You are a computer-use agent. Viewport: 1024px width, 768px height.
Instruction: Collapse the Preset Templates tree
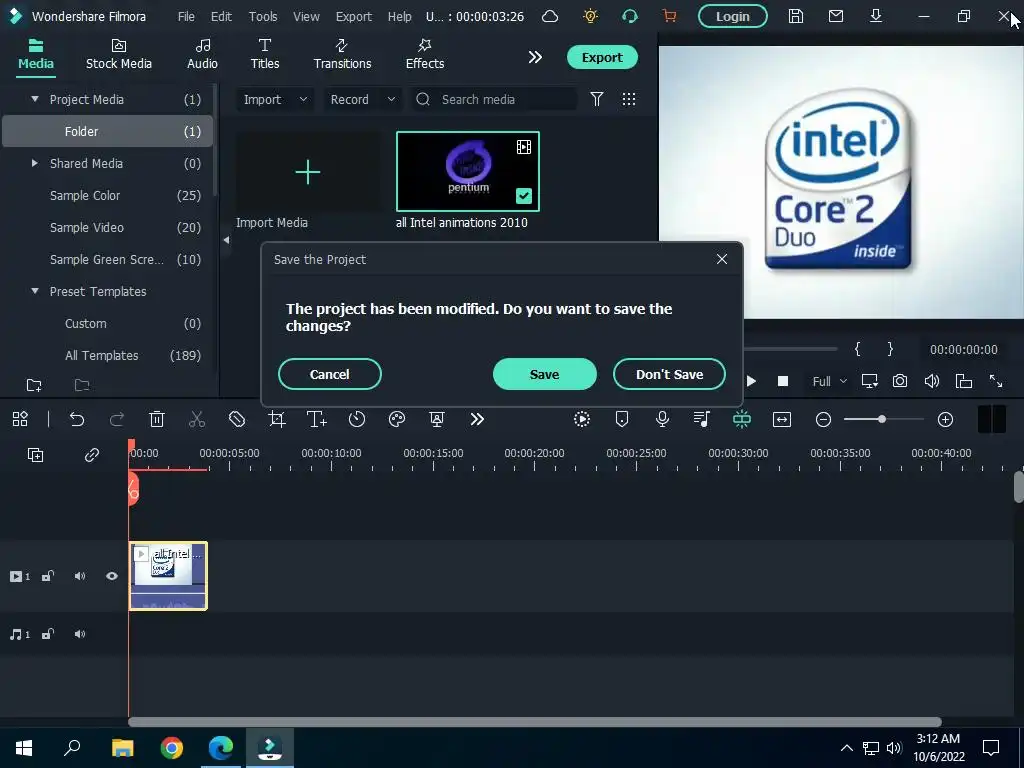pos(35,291)
